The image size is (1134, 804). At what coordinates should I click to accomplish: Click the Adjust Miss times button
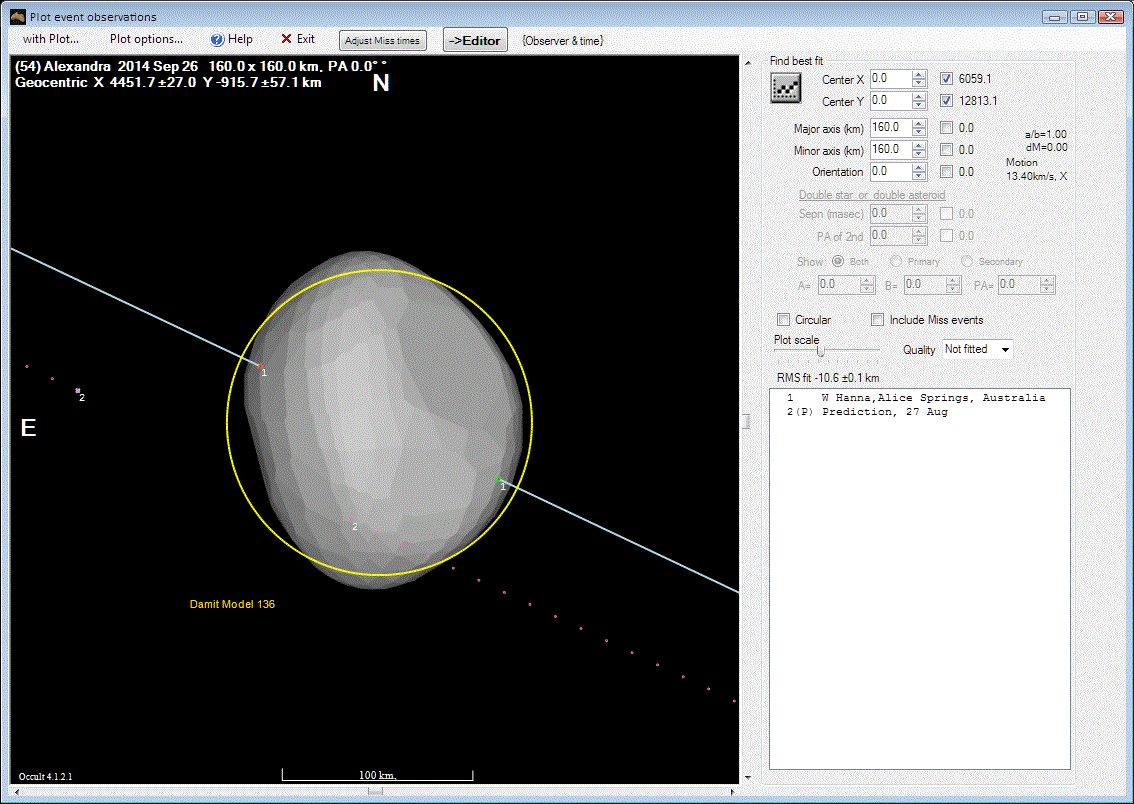point(383,40)
